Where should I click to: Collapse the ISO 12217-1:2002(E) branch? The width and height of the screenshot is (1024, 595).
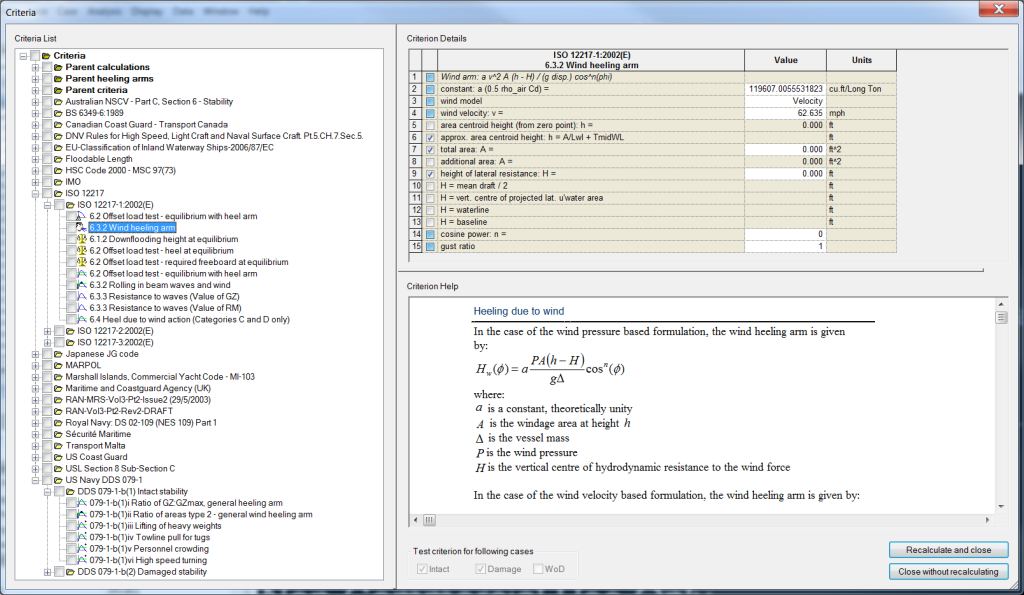(x=47, y=205)
